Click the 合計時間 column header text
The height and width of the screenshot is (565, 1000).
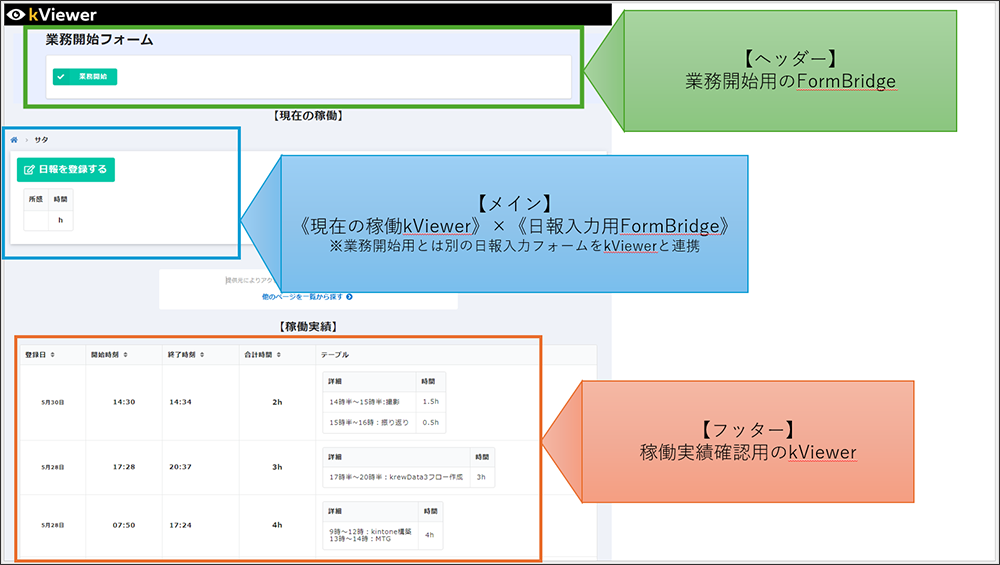tap(258, 355)
